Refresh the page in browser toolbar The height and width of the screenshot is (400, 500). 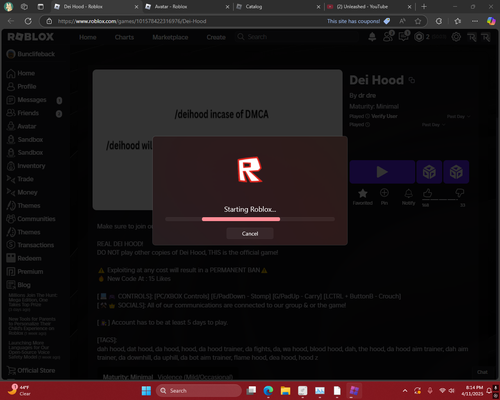pyautogui.click(x=28, y=21)
